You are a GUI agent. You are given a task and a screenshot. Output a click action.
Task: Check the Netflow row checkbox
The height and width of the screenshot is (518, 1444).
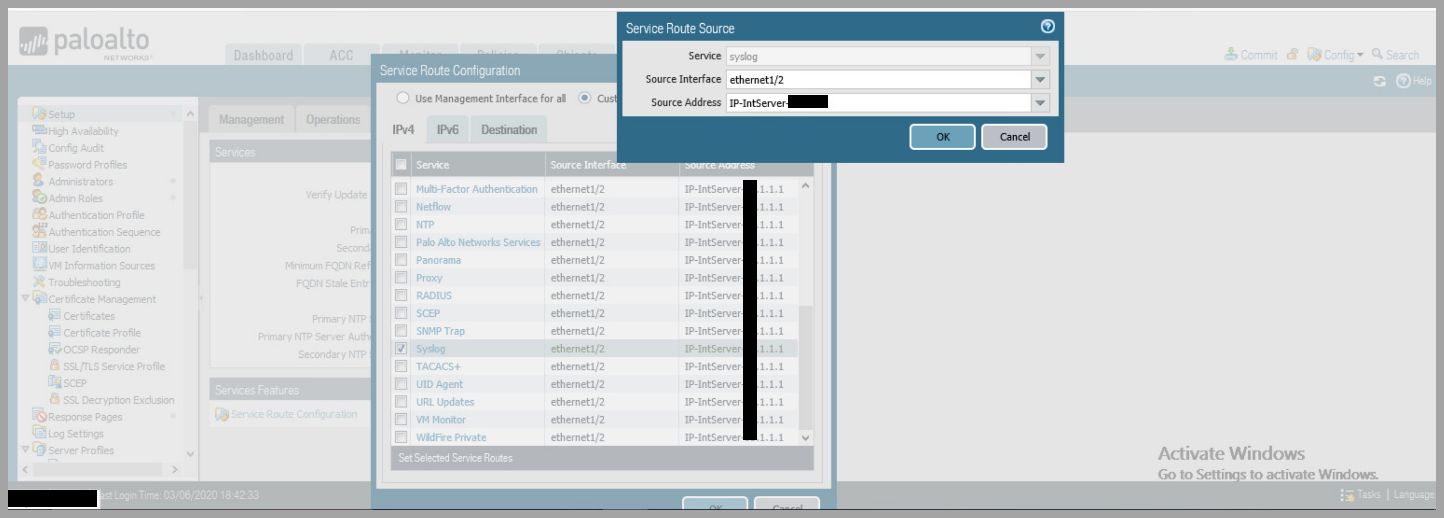[x=401, y=207]
